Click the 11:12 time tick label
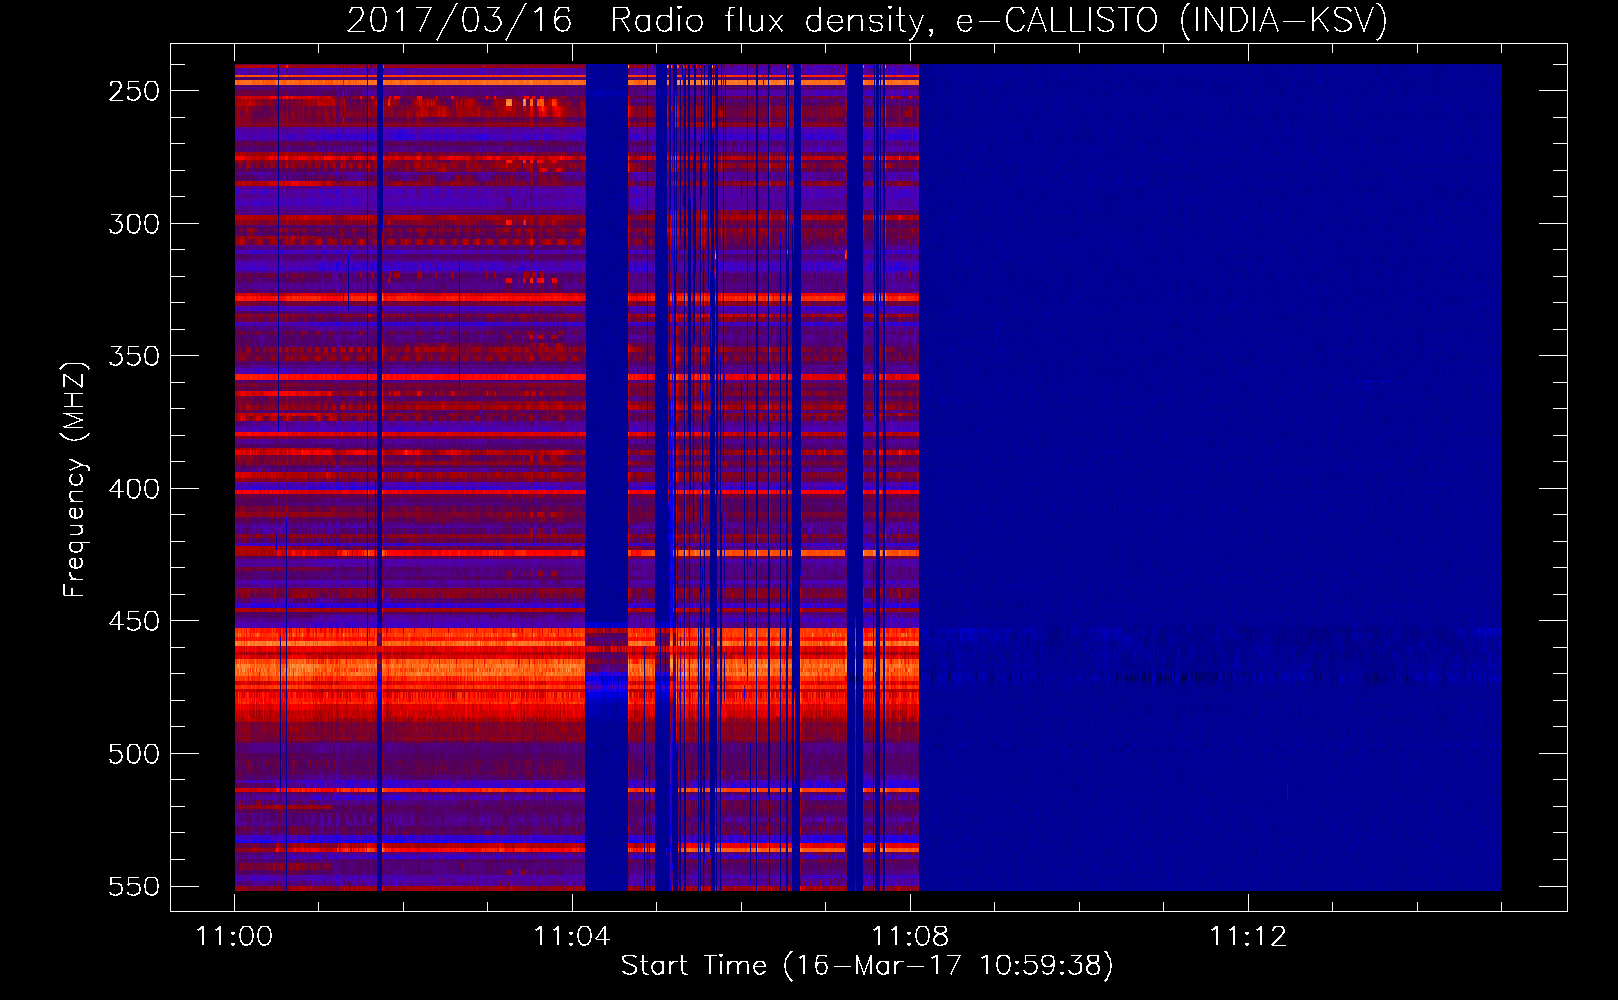The height and width of the screenshot is (1000, 1618). click(1248, 936)
